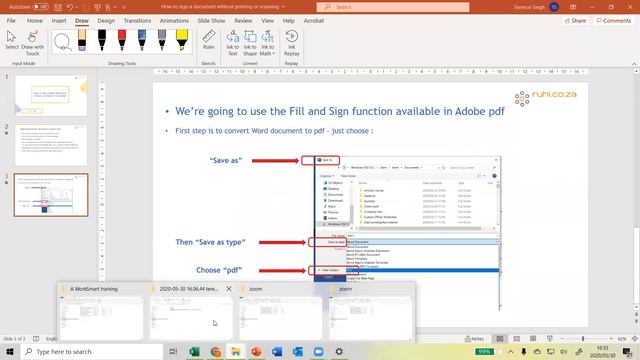This screenshot has height=360, width=640.
Task: Show hidden system tray icons
Action: (x=511, y=351)
